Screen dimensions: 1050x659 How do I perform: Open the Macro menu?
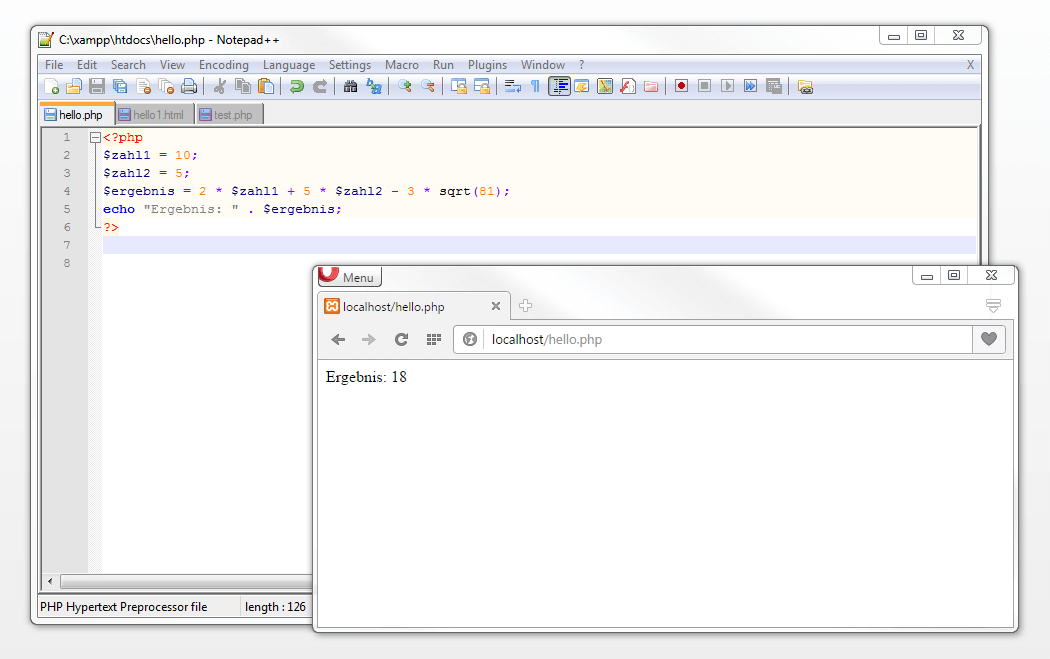point(402,65)
